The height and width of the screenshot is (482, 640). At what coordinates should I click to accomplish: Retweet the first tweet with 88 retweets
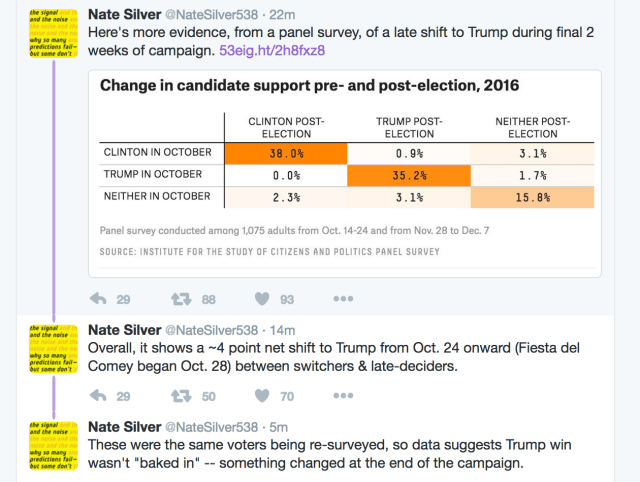181,299
